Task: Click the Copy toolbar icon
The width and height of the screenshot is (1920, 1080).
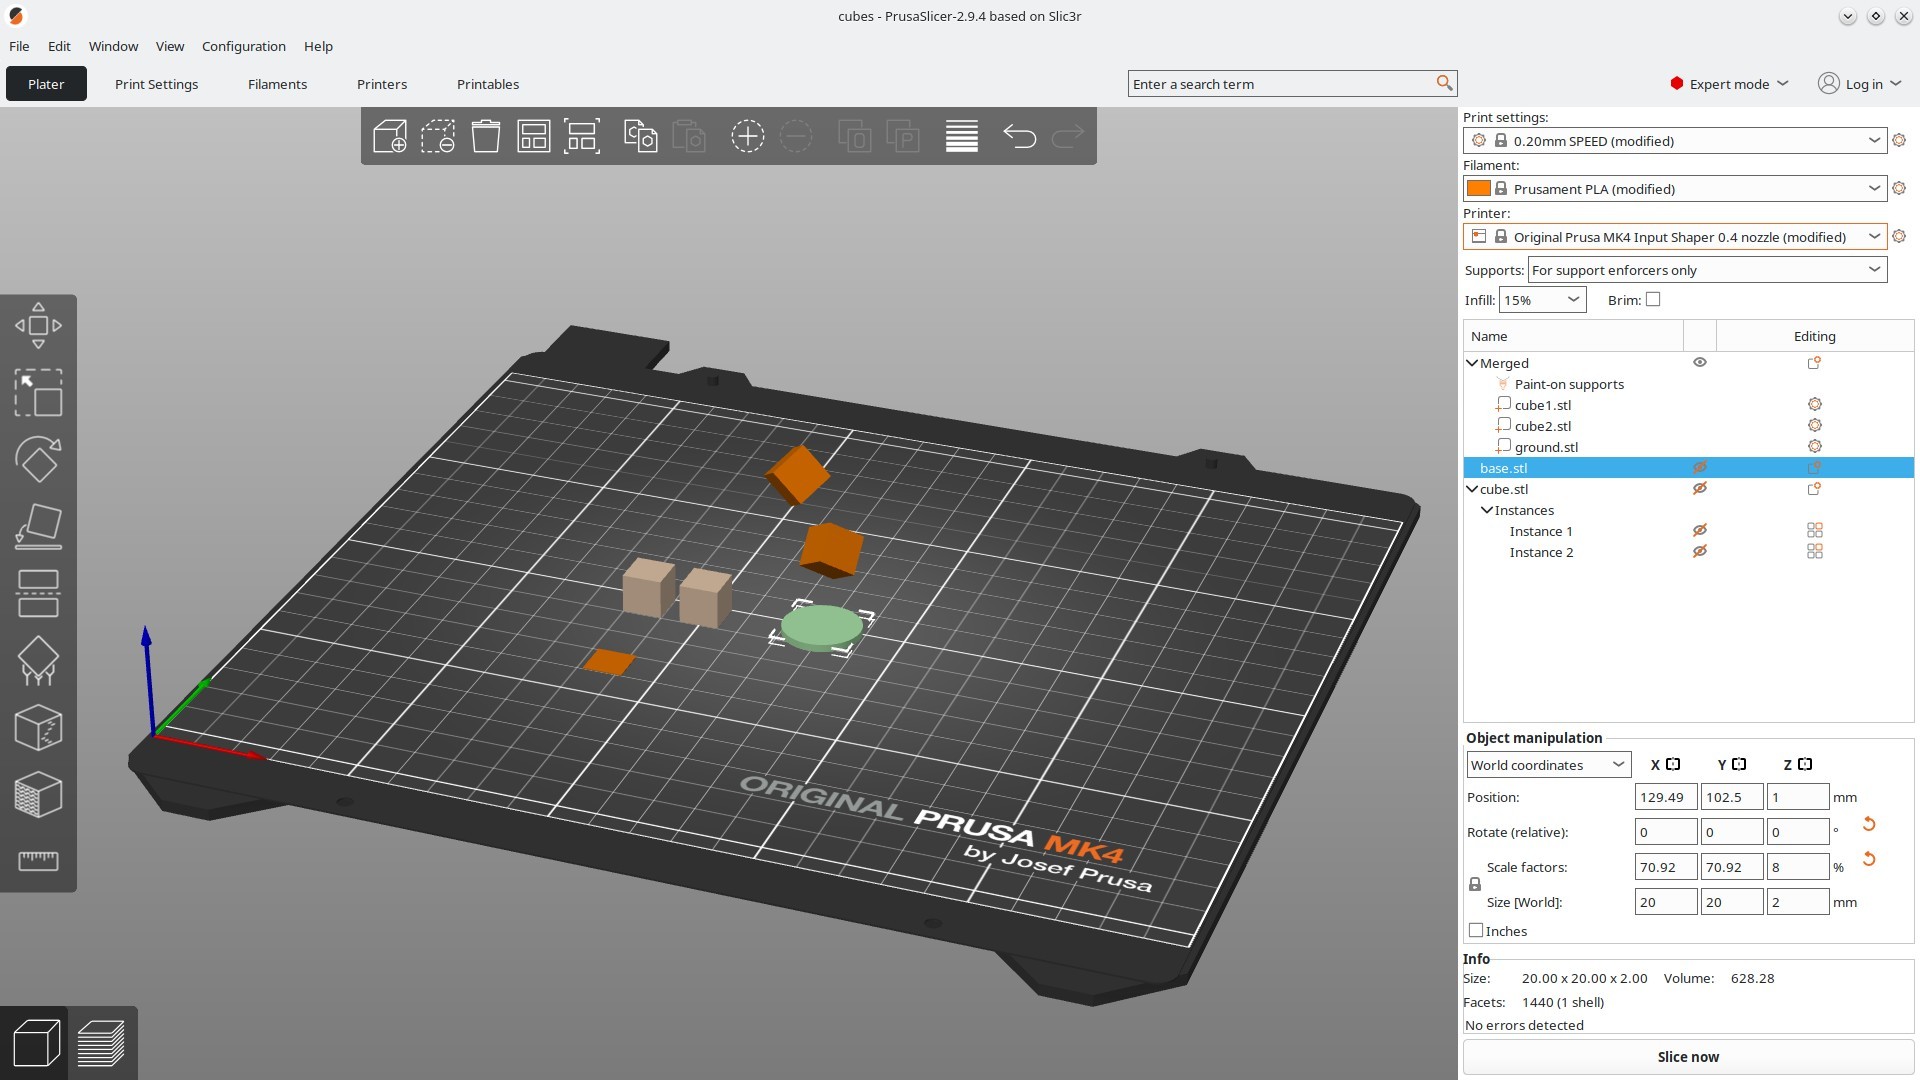Action: click(640, 136)
